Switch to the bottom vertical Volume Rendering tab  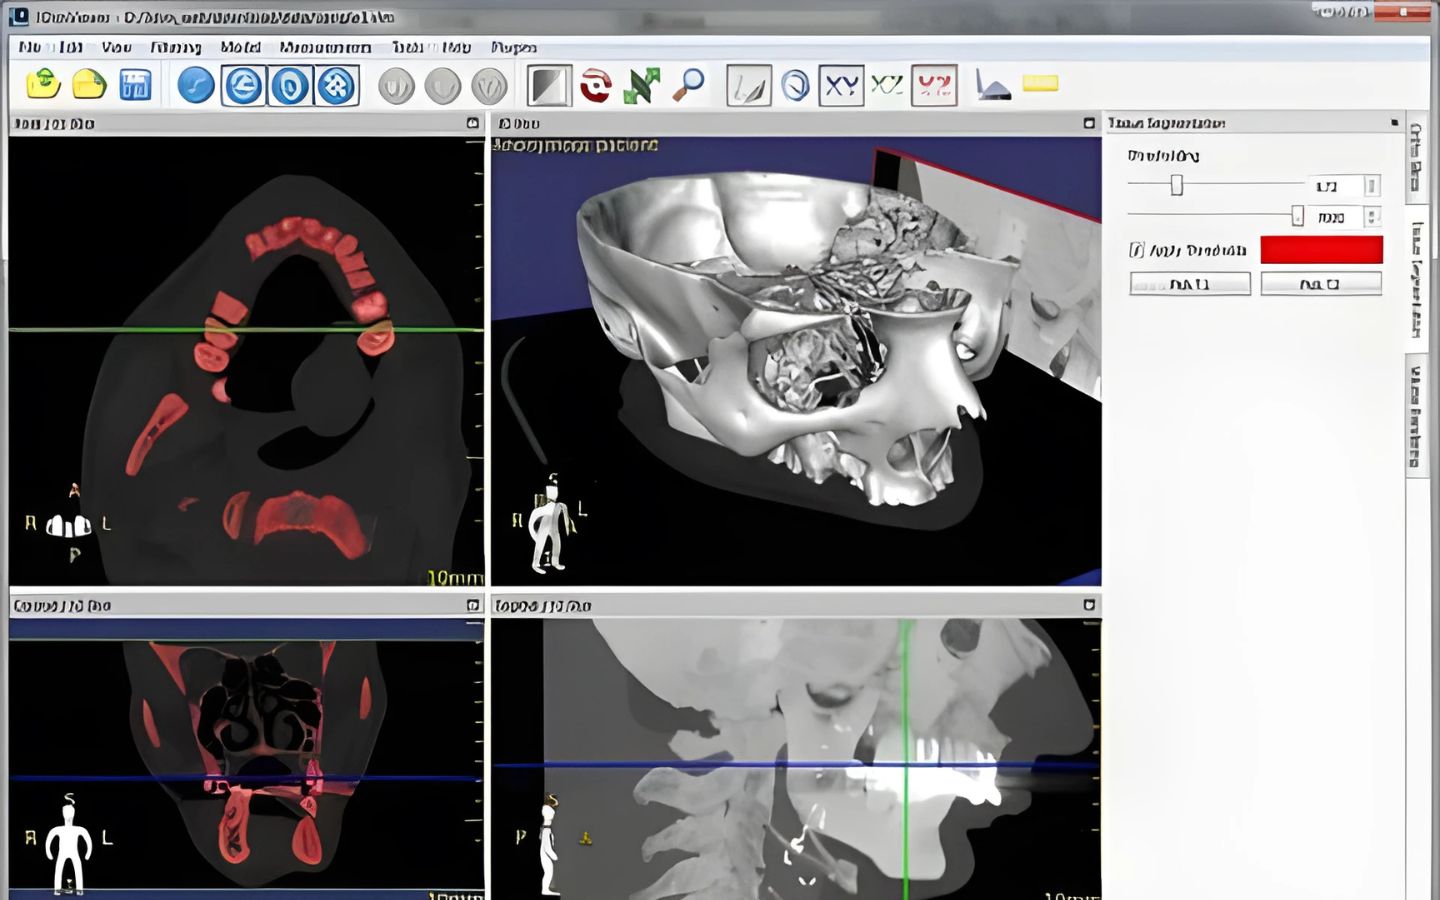[x=1416, y=416]
